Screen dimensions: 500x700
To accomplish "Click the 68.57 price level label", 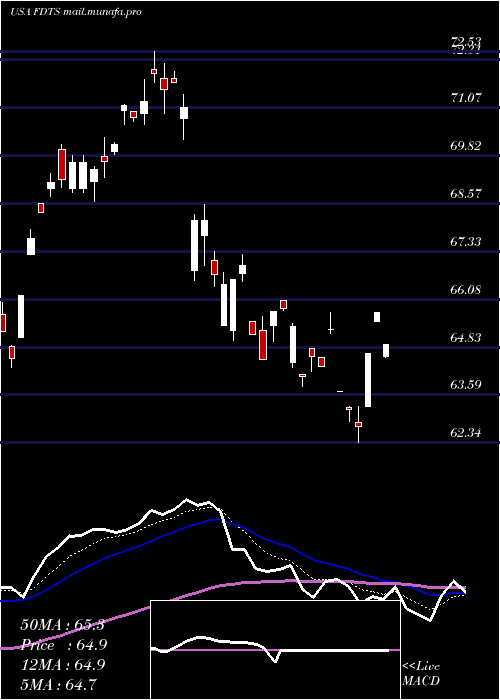I will tap(466, 193).
